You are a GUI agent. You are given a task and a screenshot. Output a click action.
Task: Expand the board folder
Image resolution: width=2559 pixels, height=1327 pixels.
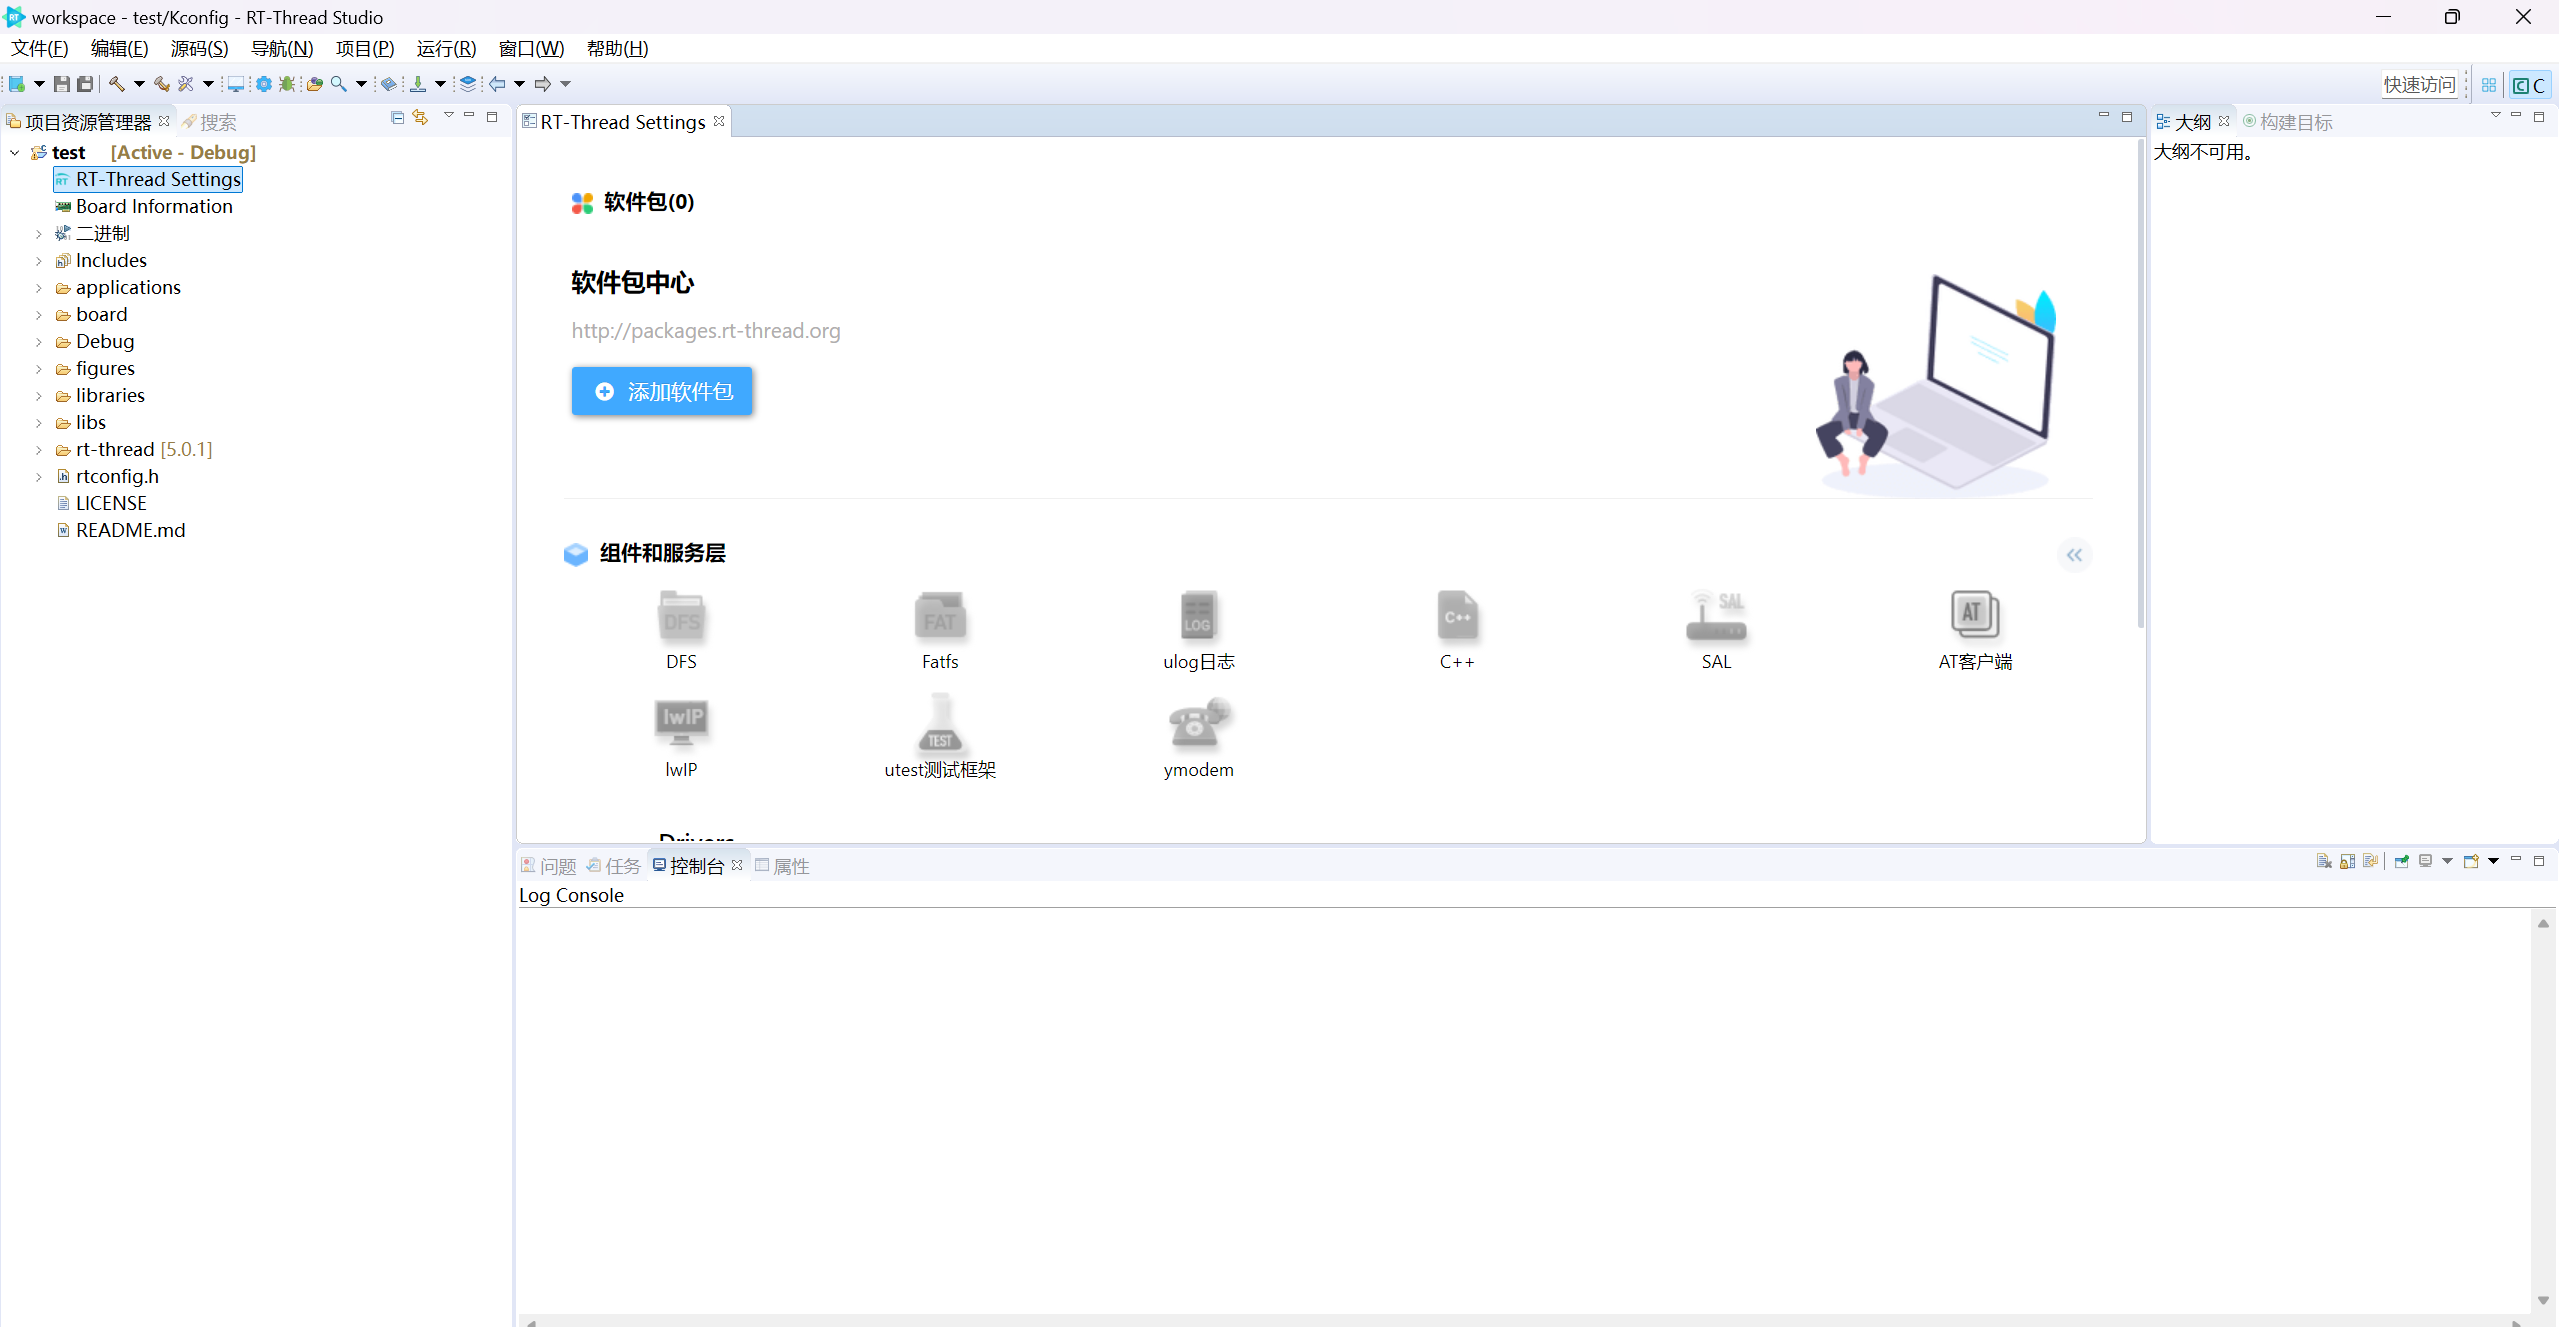click(39, 314)
